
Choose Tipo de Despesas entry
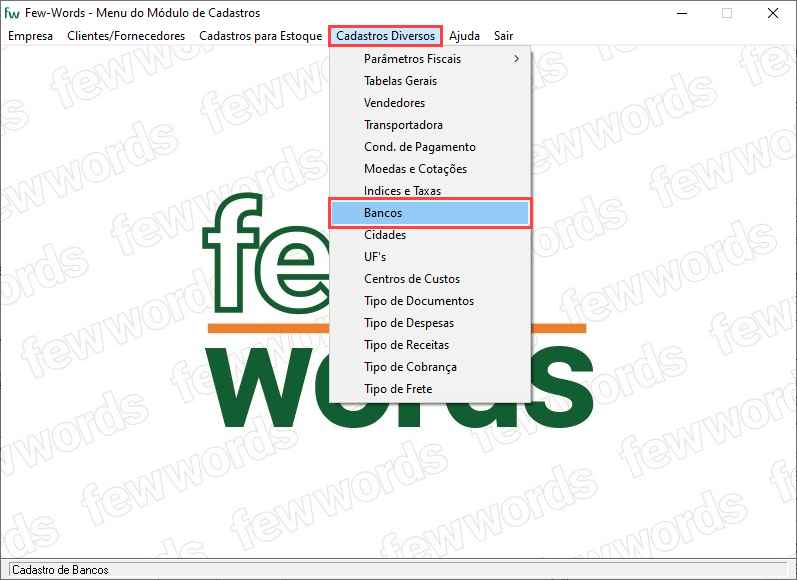tap(430, 323)
